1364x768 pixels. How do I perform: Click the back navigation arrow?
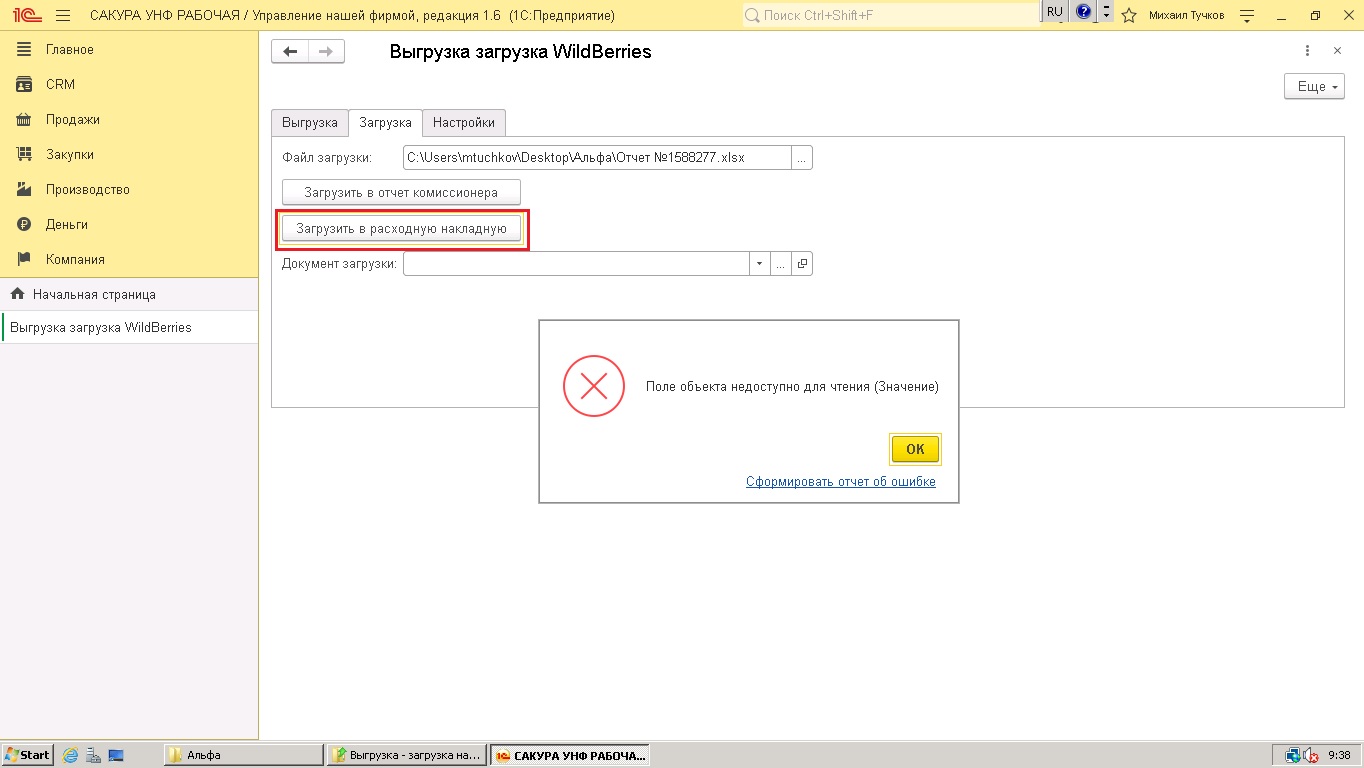pyautogui.click(x=290, y=52)
